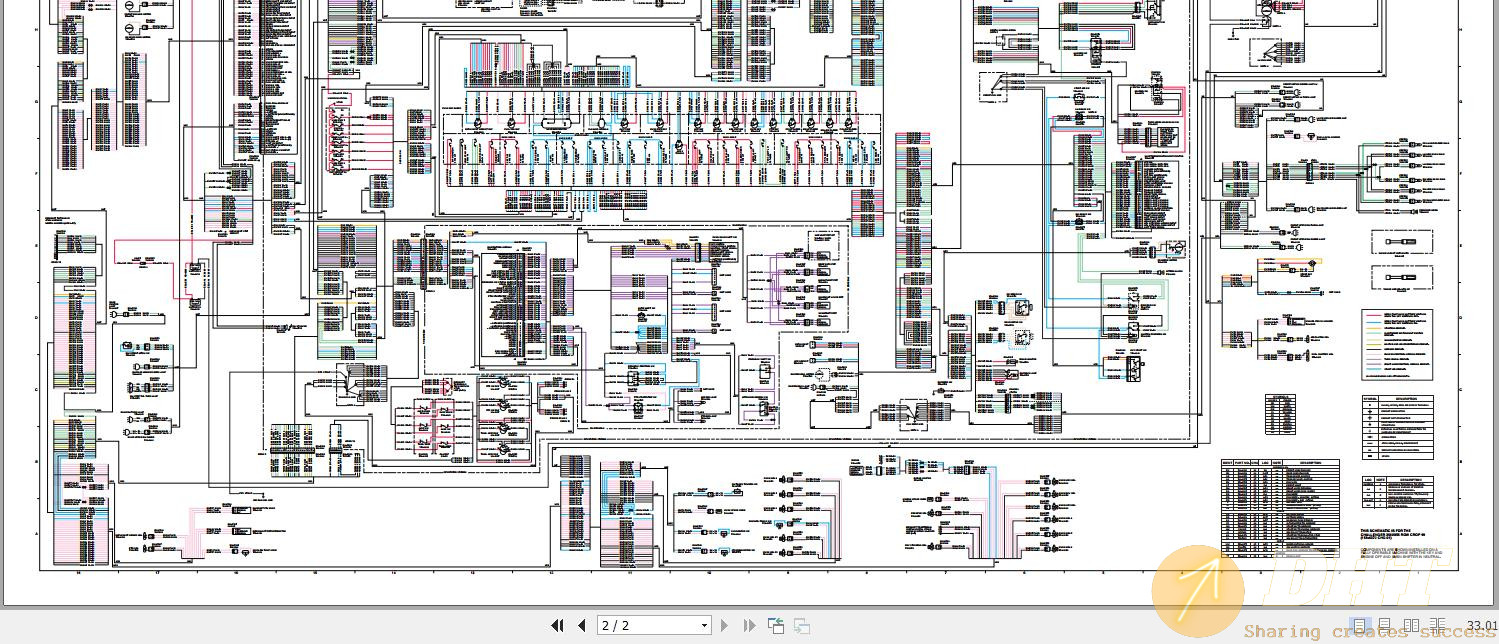Toggle the highlighted page layout button off

pyautogui.click(x=1359, y=624)
